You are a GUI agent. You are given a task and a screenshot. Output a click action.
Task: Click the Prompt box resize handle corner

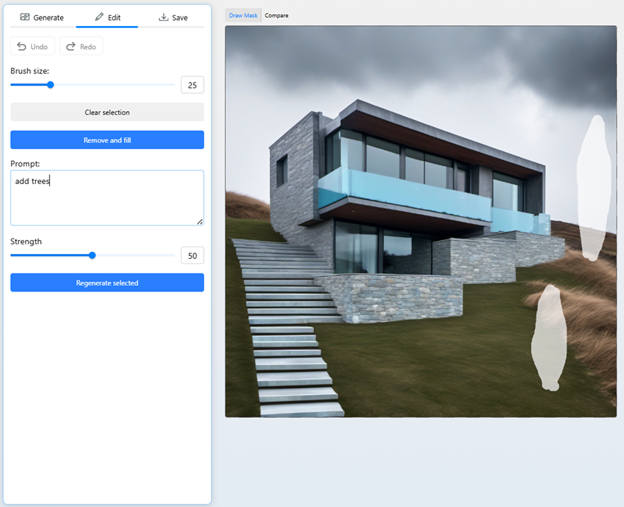199,221
